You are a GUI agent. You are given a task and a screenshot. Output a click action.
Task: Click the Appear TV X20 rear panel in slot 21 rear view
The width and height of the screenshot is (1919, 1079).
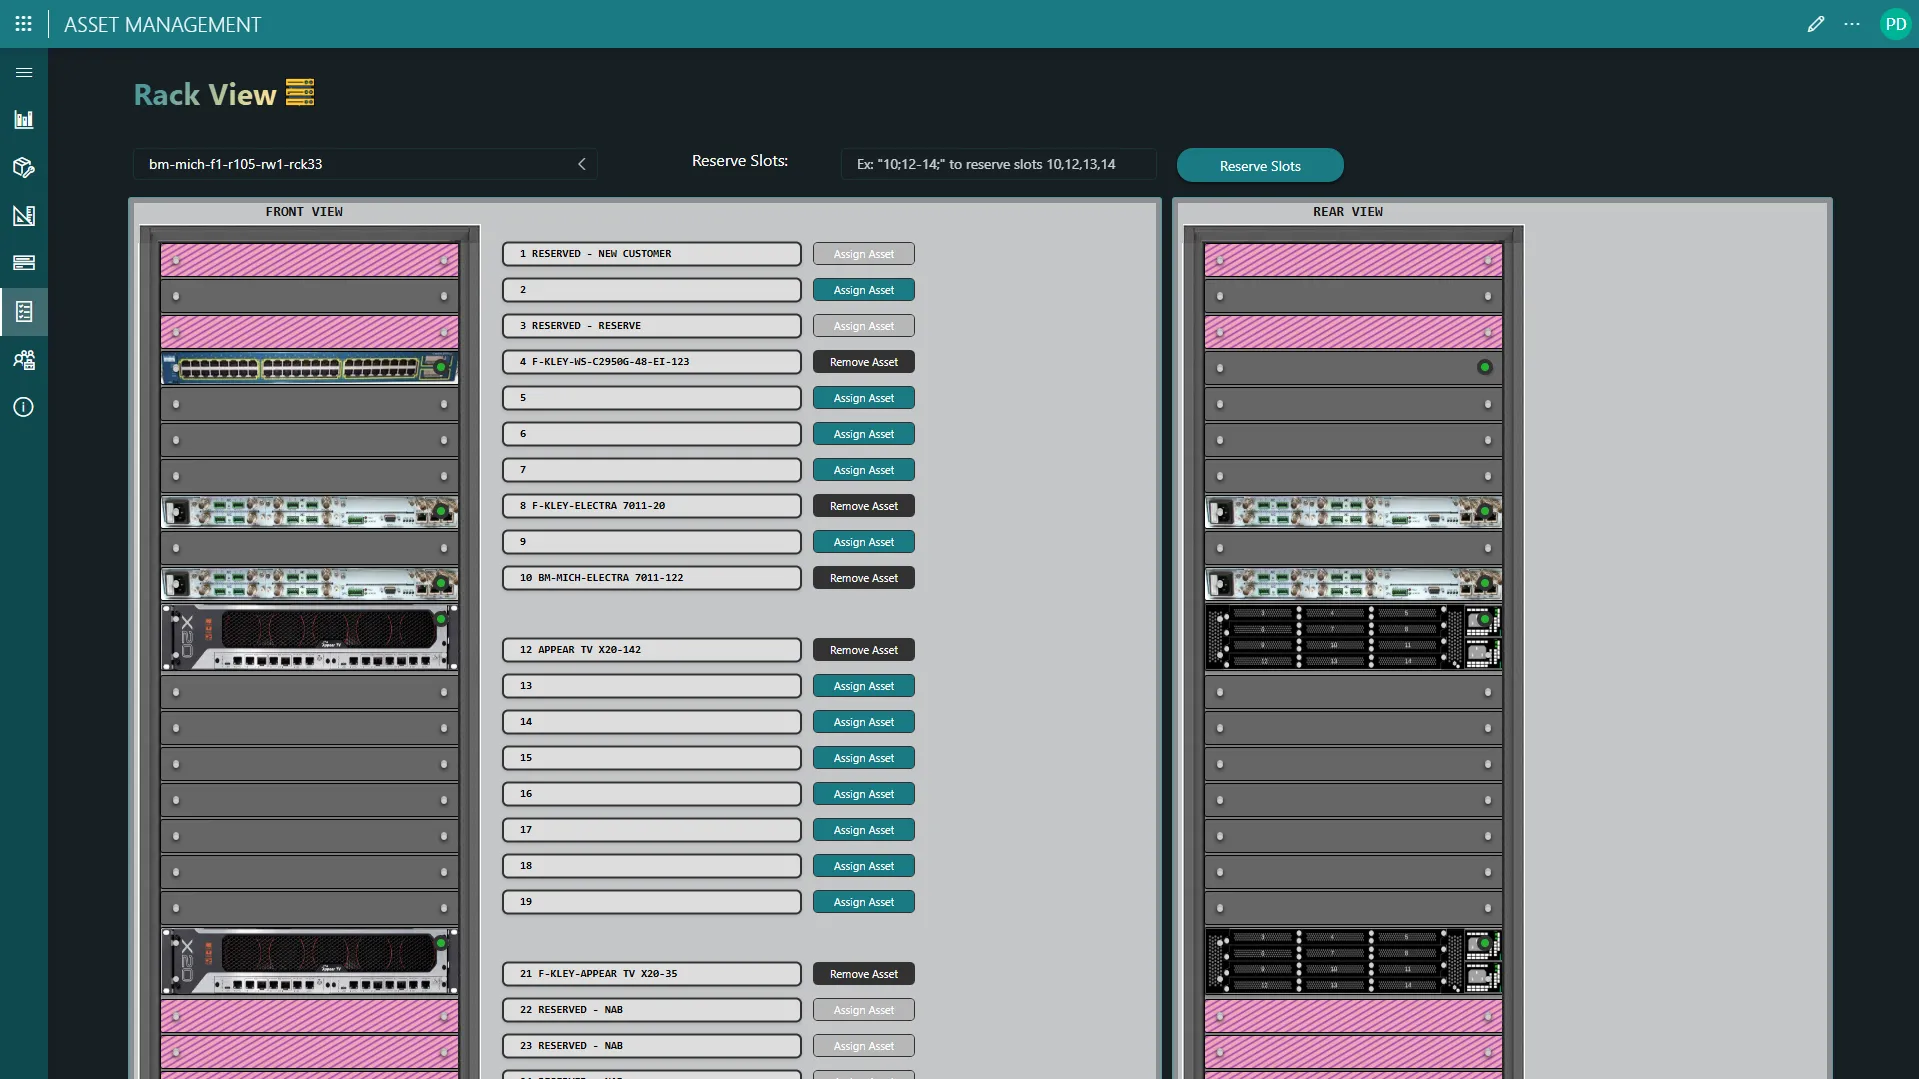tap(1353, 961)
